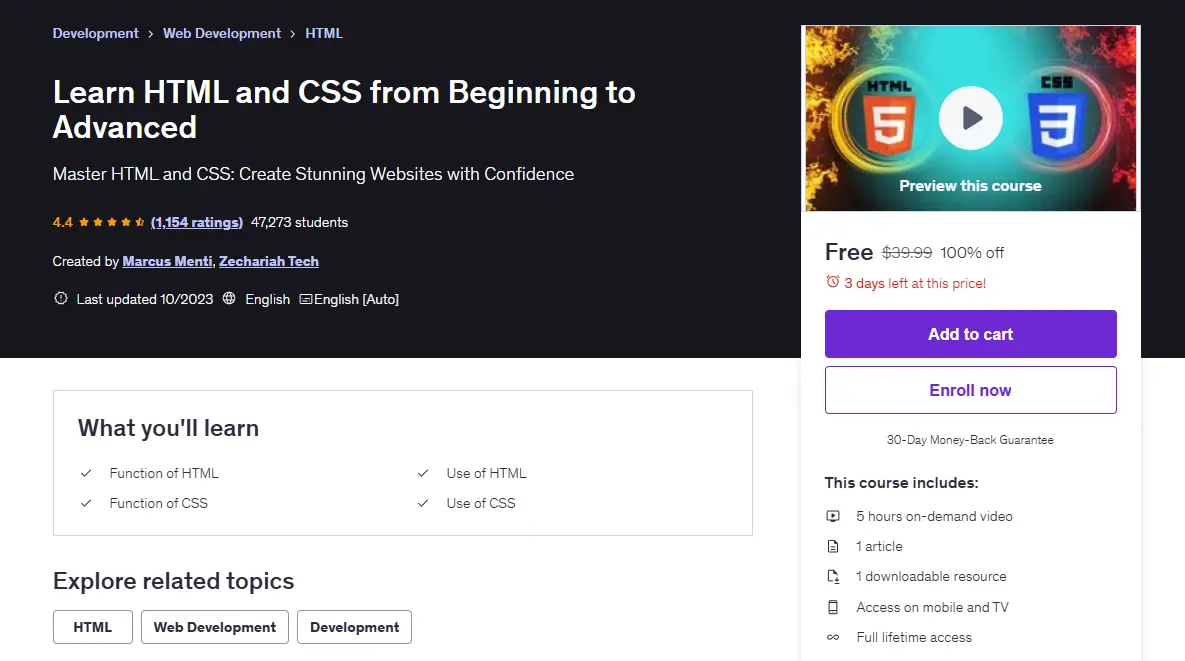Open the Development breadcrumb link
This screenshot has width=1185, height=661.
(x=95, y=33)
